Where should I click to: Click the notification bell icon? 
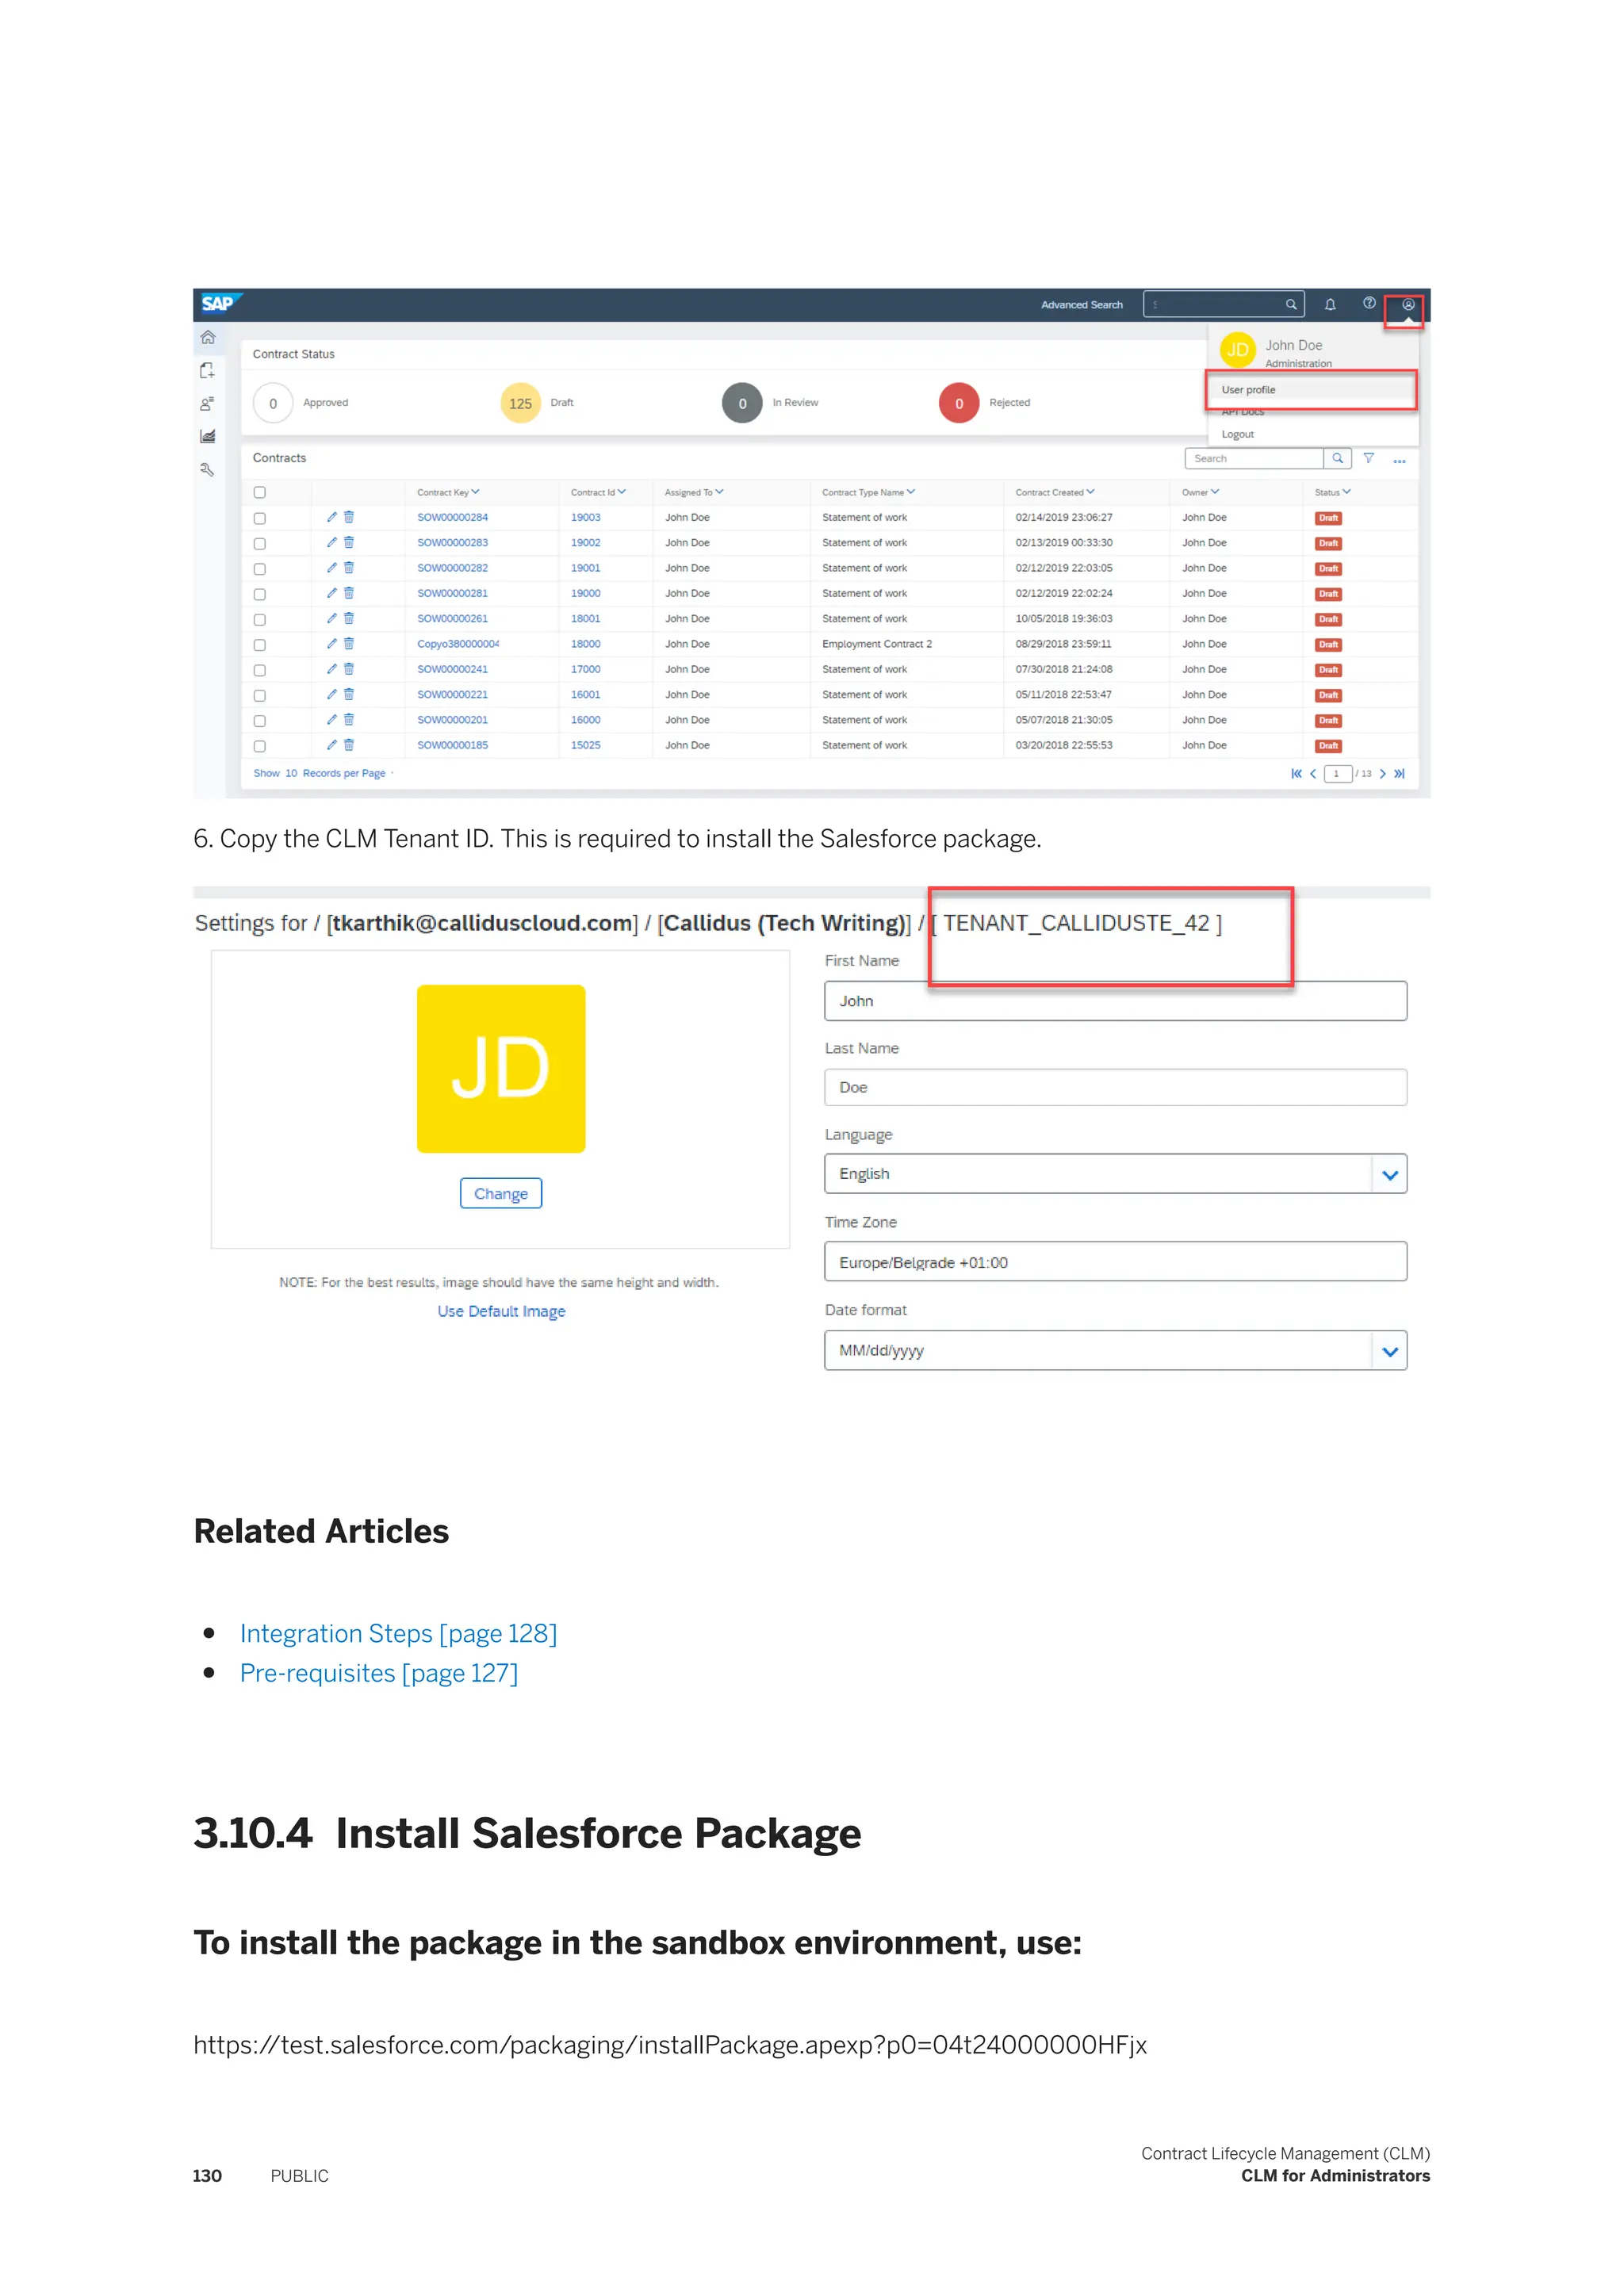(x=1330, y=305)
